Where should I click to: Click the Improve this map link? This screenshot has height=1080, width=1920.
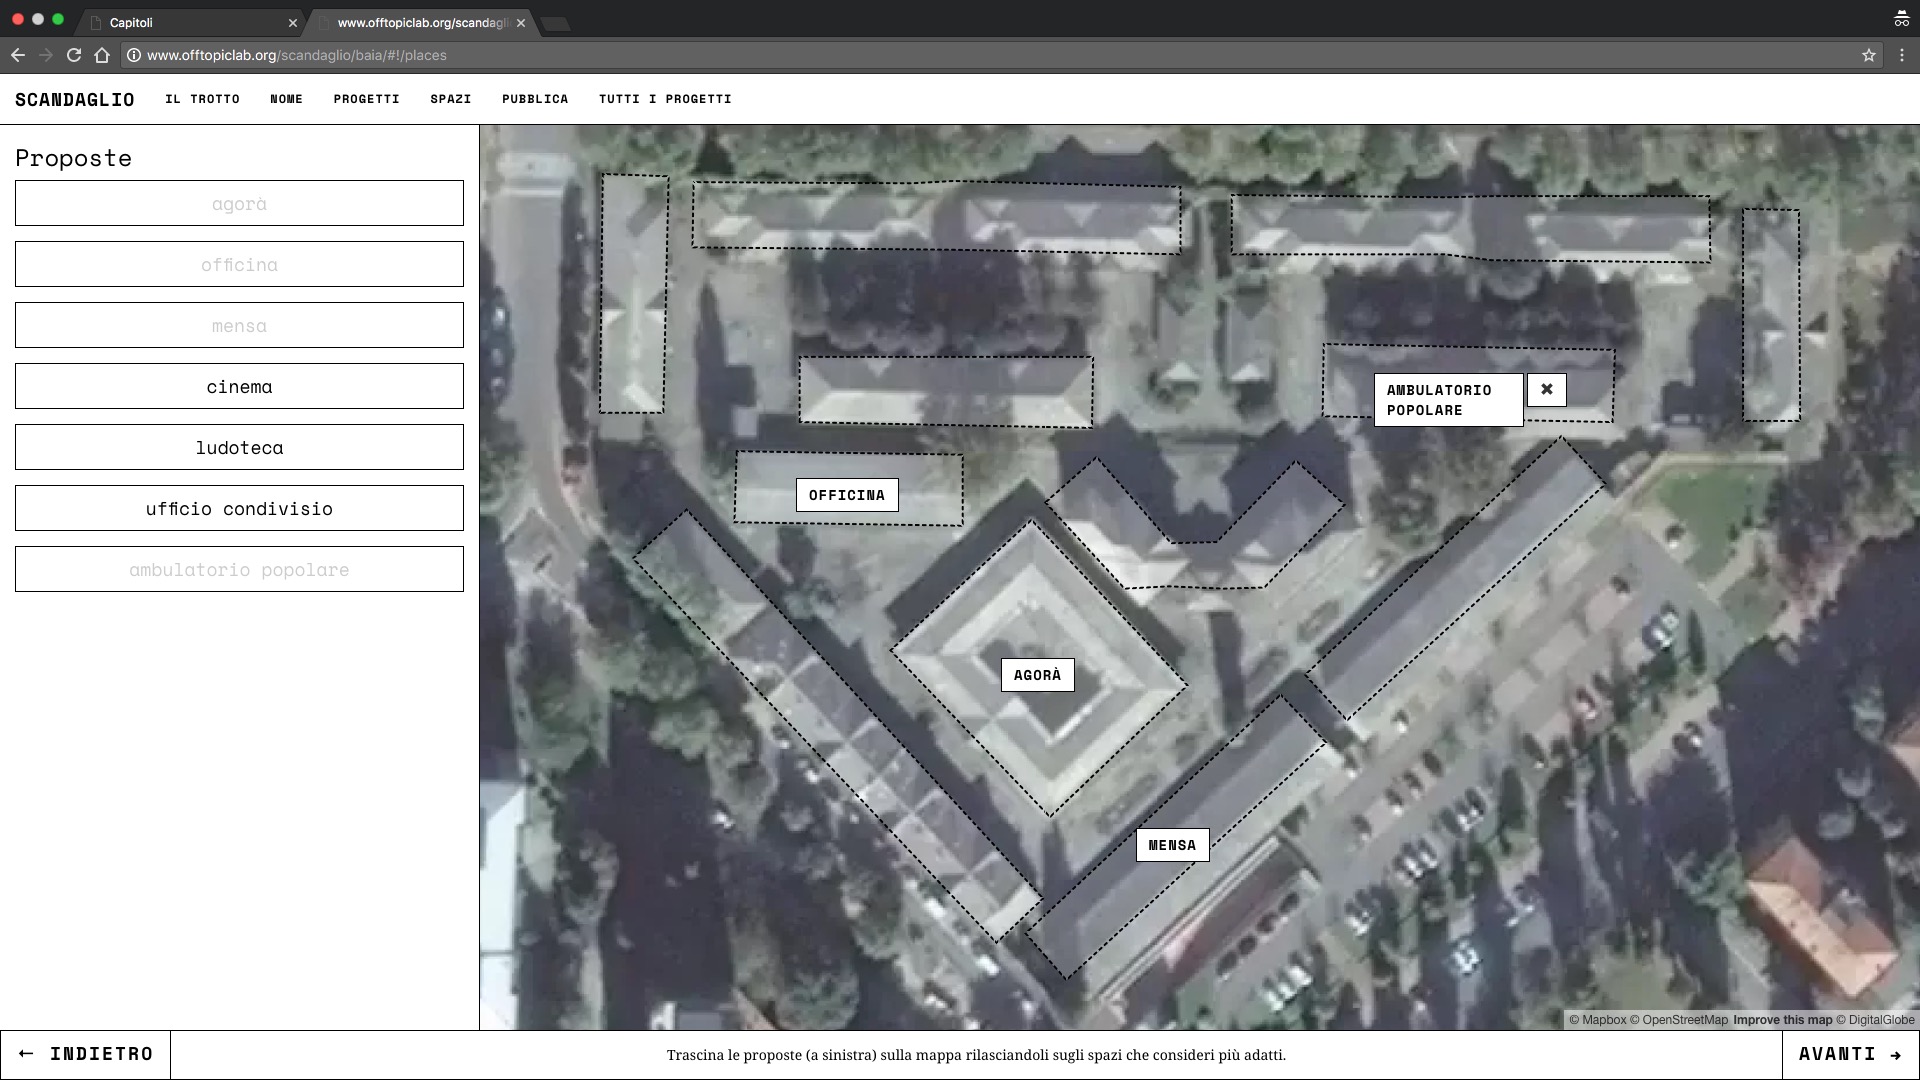pyautogui.click(x=1783, y=1020)
